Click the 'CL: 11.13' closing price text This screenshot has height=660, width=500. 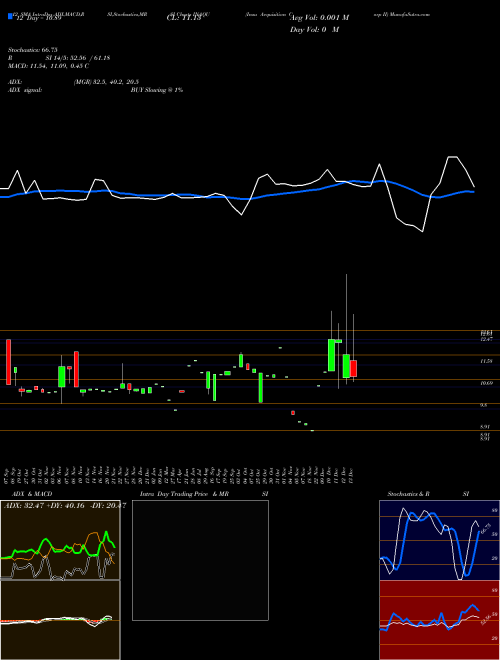pos(184,18)
